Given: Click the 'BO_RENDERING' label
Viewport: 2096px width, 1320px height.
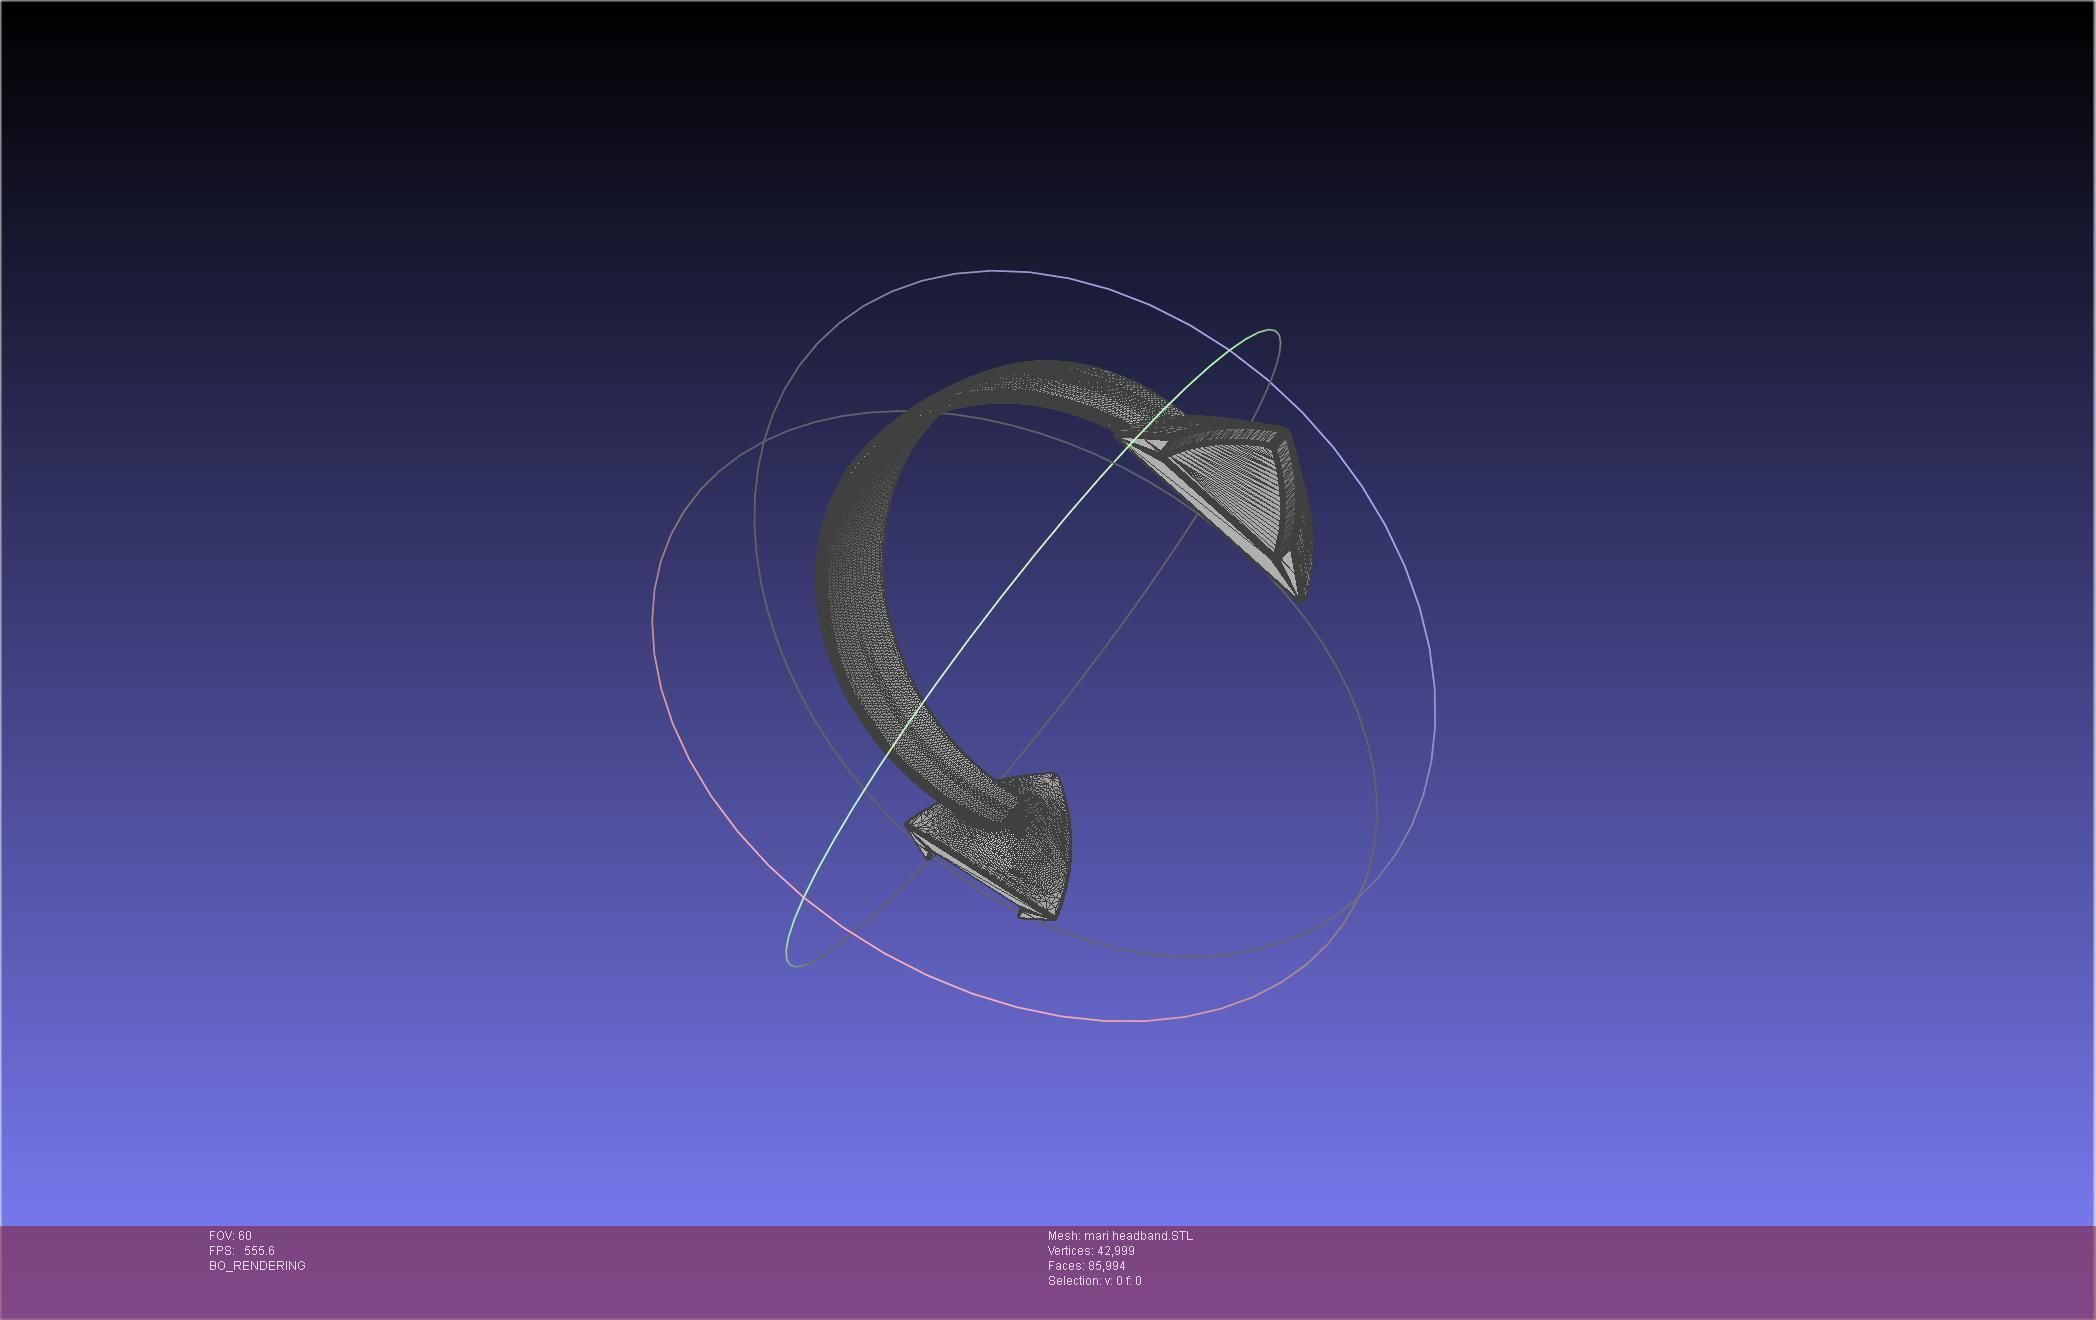Looking at the screenshot, I should 257,1266.
